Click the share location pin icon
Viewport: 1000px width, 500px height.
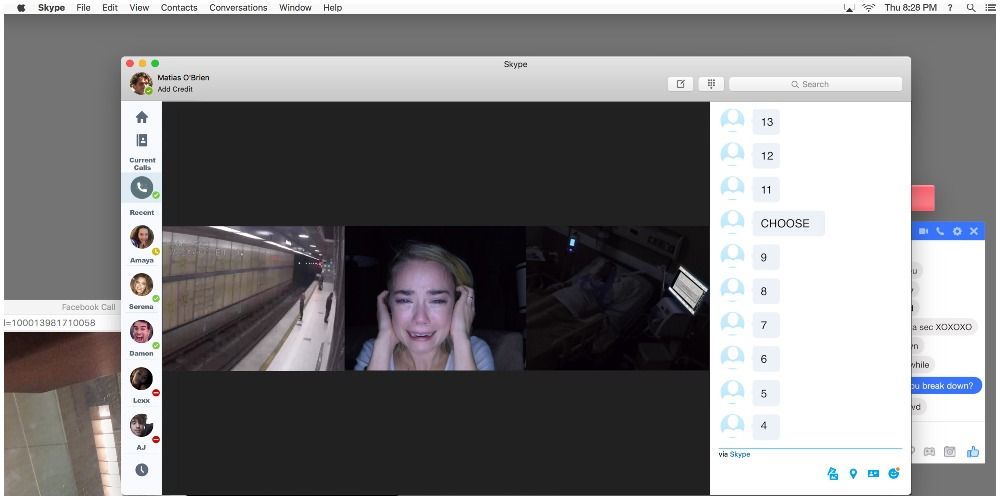click(853, 473)
